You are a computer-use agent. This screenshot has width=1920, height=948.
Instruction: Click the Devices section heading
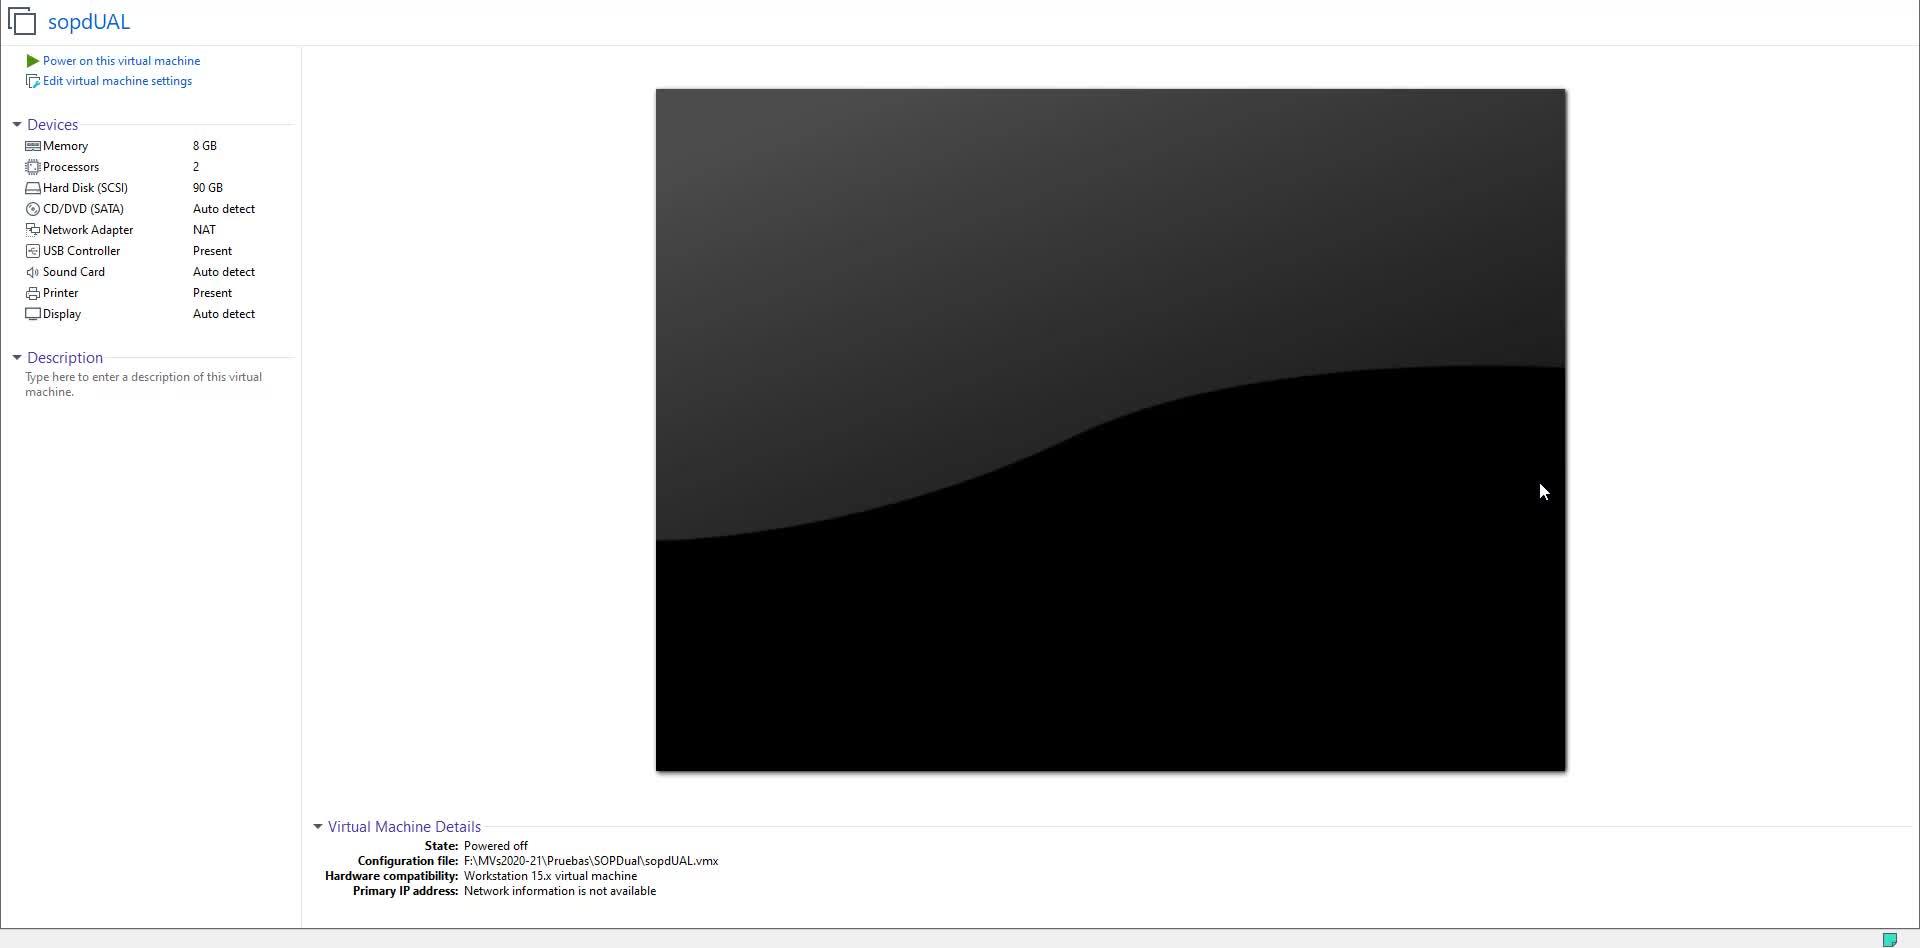click(53, 125)
